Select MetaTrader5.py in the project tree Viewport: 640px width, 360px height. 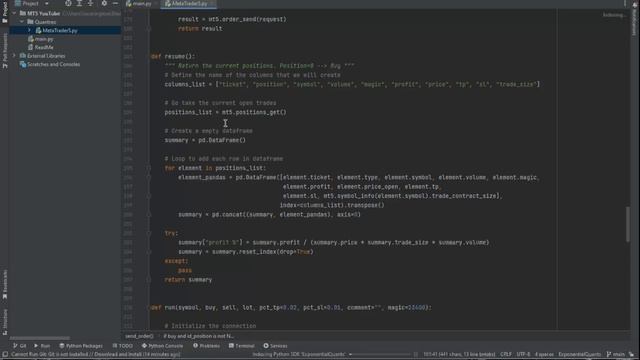coord(60,31)
